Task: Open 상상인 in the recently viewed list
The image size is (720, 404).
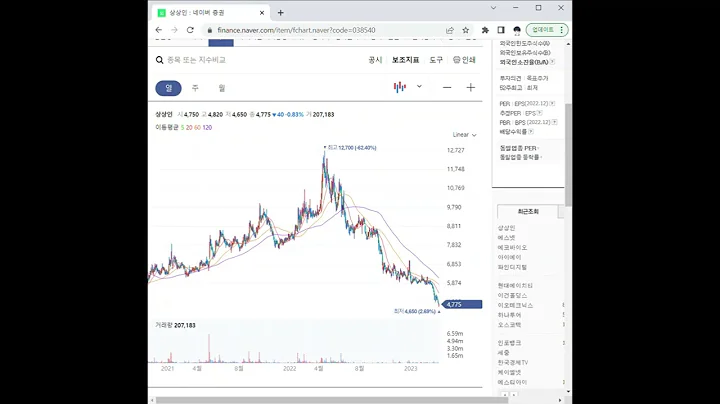Action: (506, 228)
